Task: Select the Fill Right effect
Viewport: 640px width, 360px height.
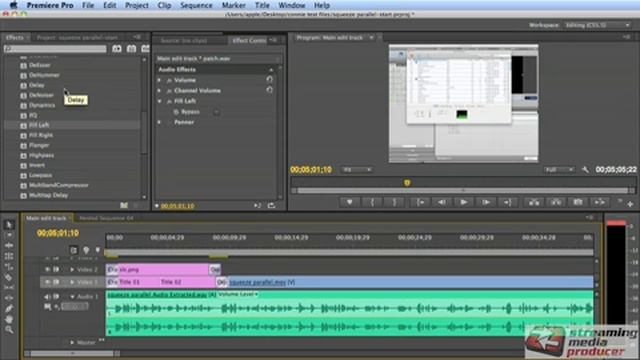Action: pyautogui.click(x=41, y=135)
